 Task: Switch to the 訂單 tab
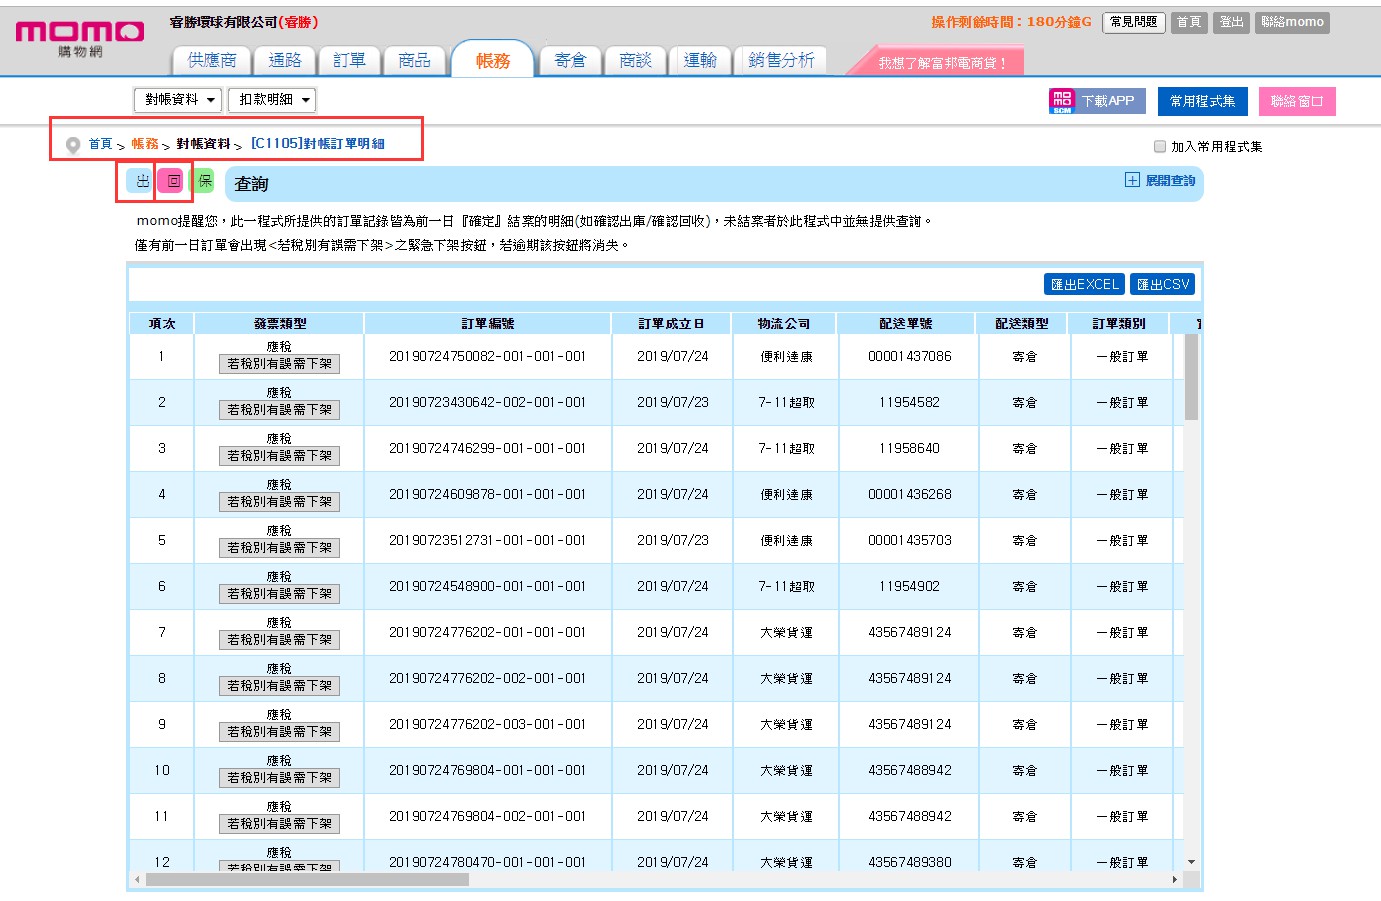349,61
